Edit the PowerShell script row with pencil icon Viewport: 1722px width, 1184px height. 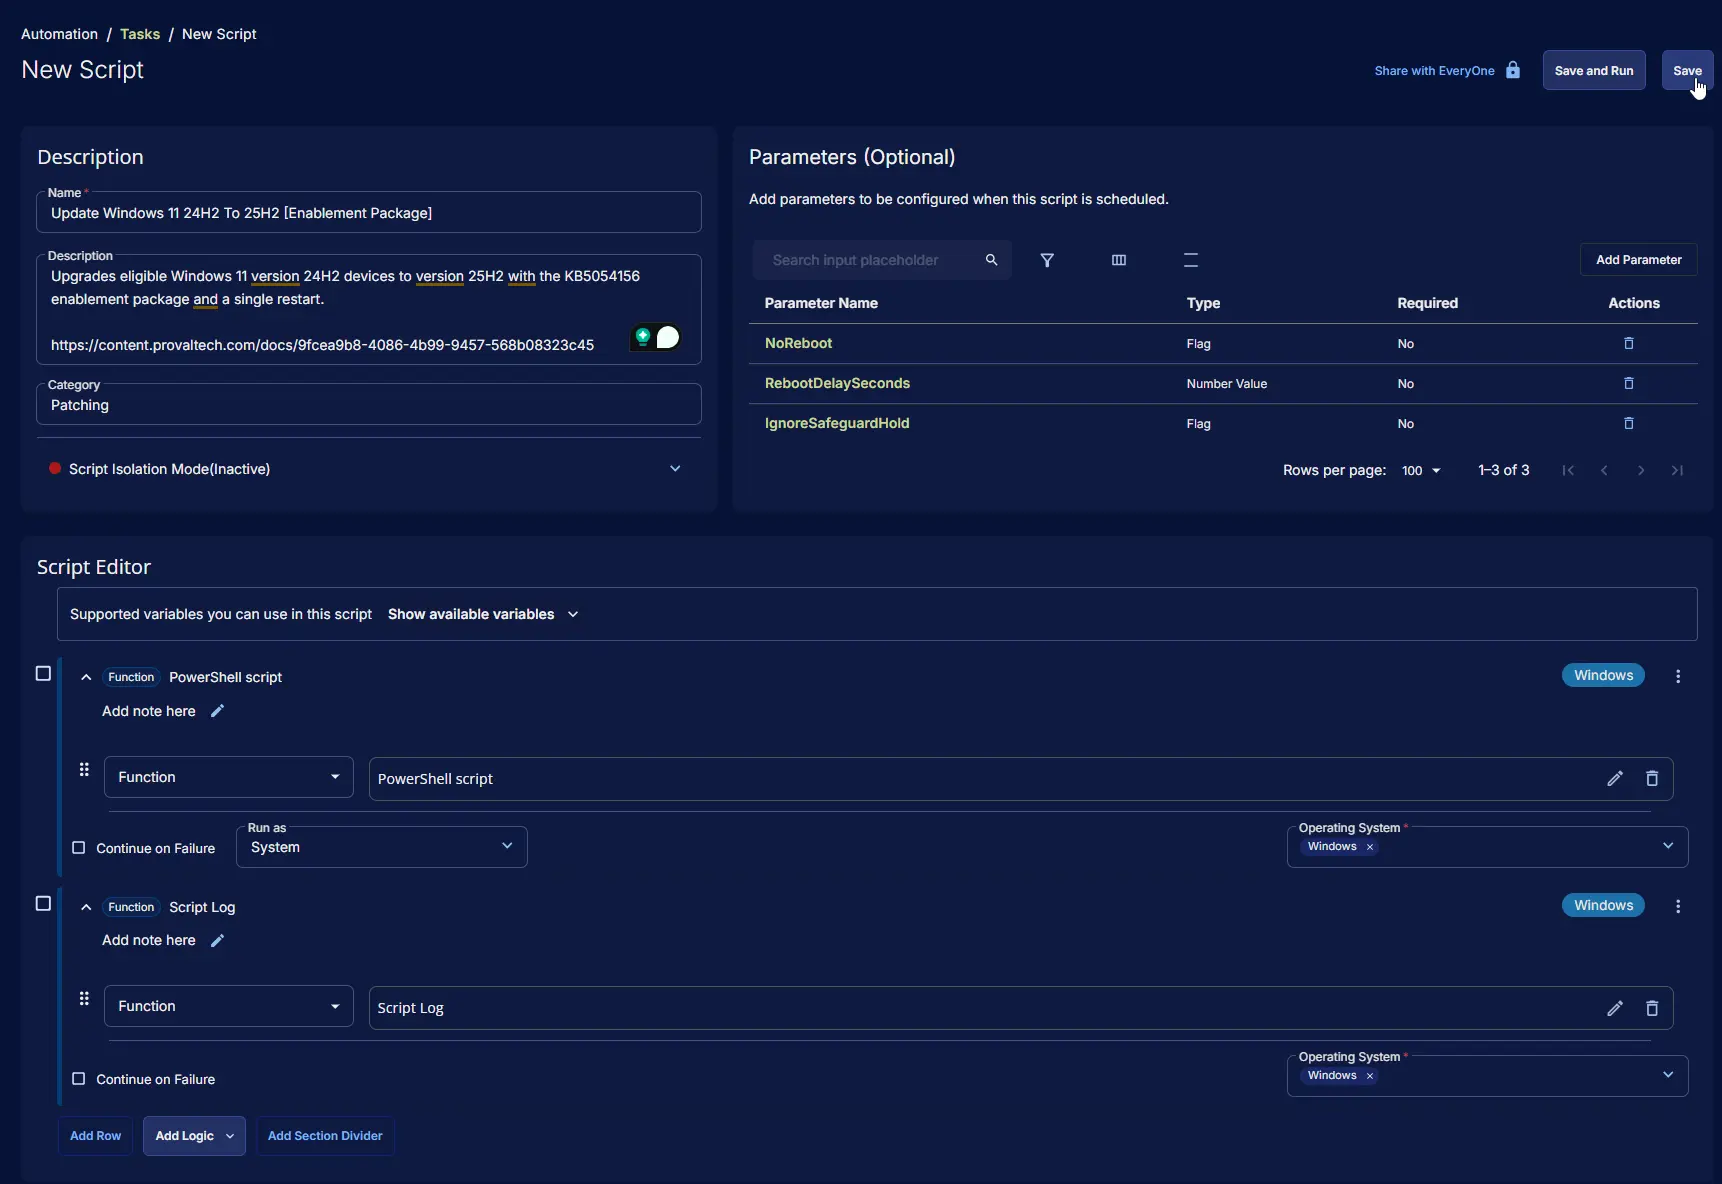[1614, 779]
